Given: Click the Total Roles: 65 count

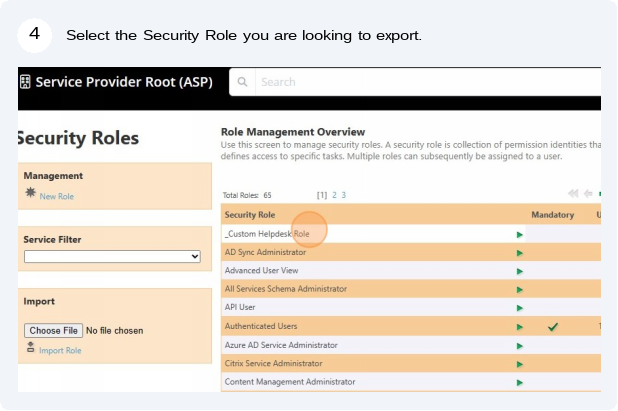Looking at the screenshot, I should pos(247,195).
